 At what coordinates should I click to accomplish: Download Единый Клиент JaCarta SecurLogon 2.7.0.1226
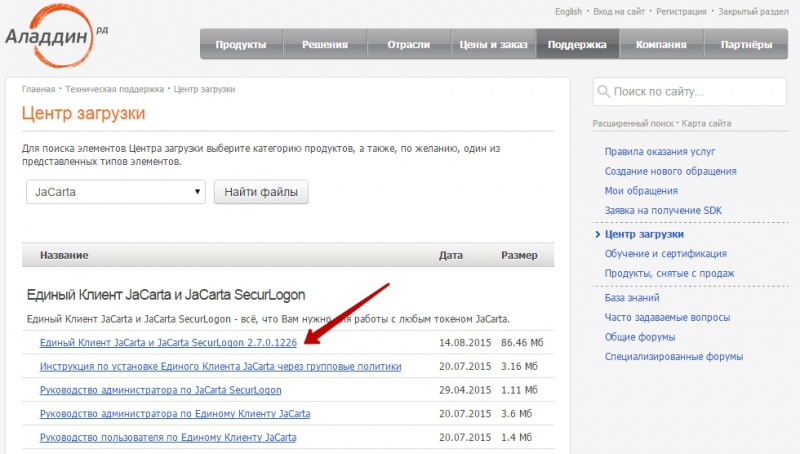[168, 343]
